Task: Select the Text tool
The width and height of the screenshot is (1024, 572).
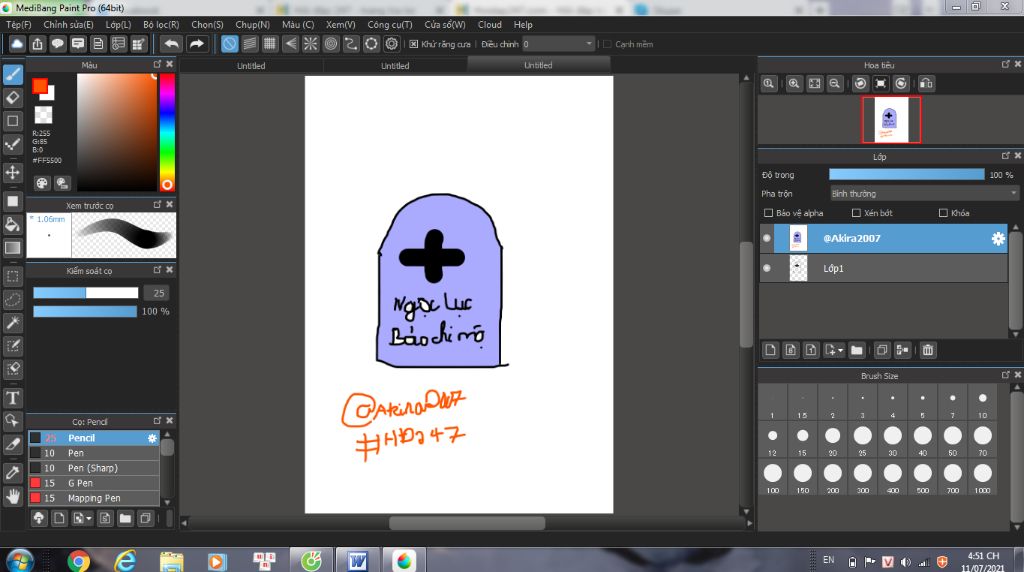Action: tap(12, 398)
